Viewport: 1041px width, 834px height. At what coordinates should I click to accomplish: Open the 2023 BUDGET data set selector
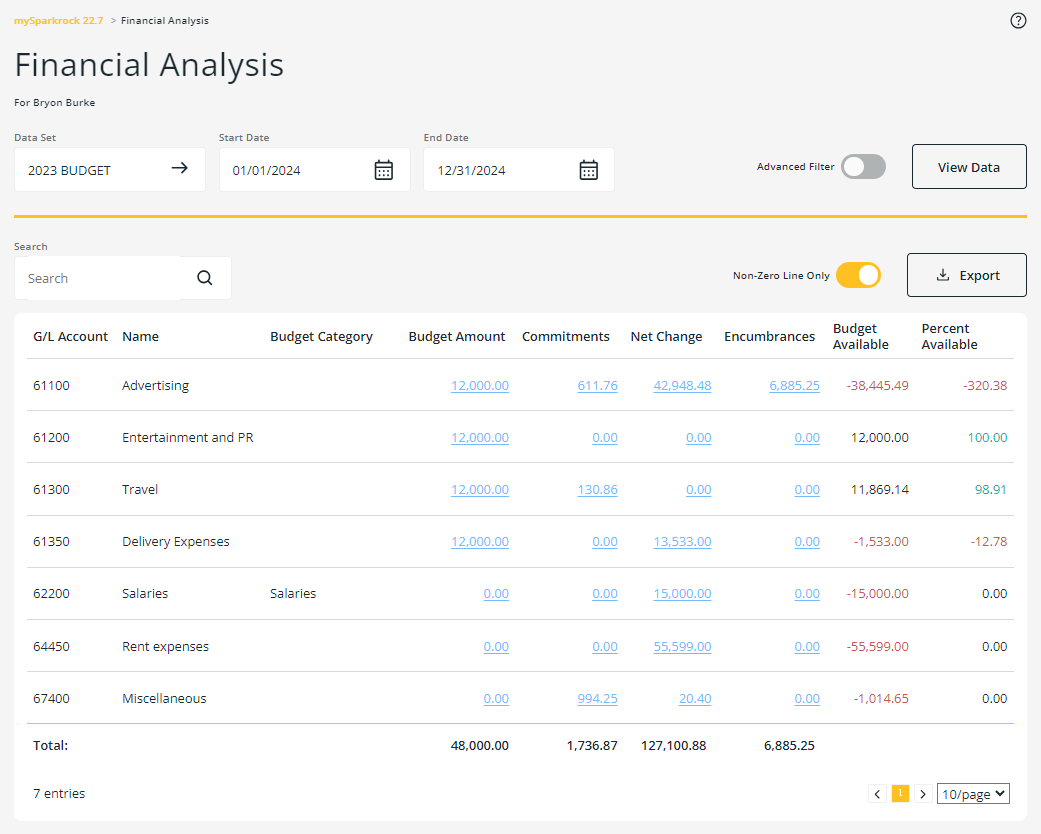(70, 169)
